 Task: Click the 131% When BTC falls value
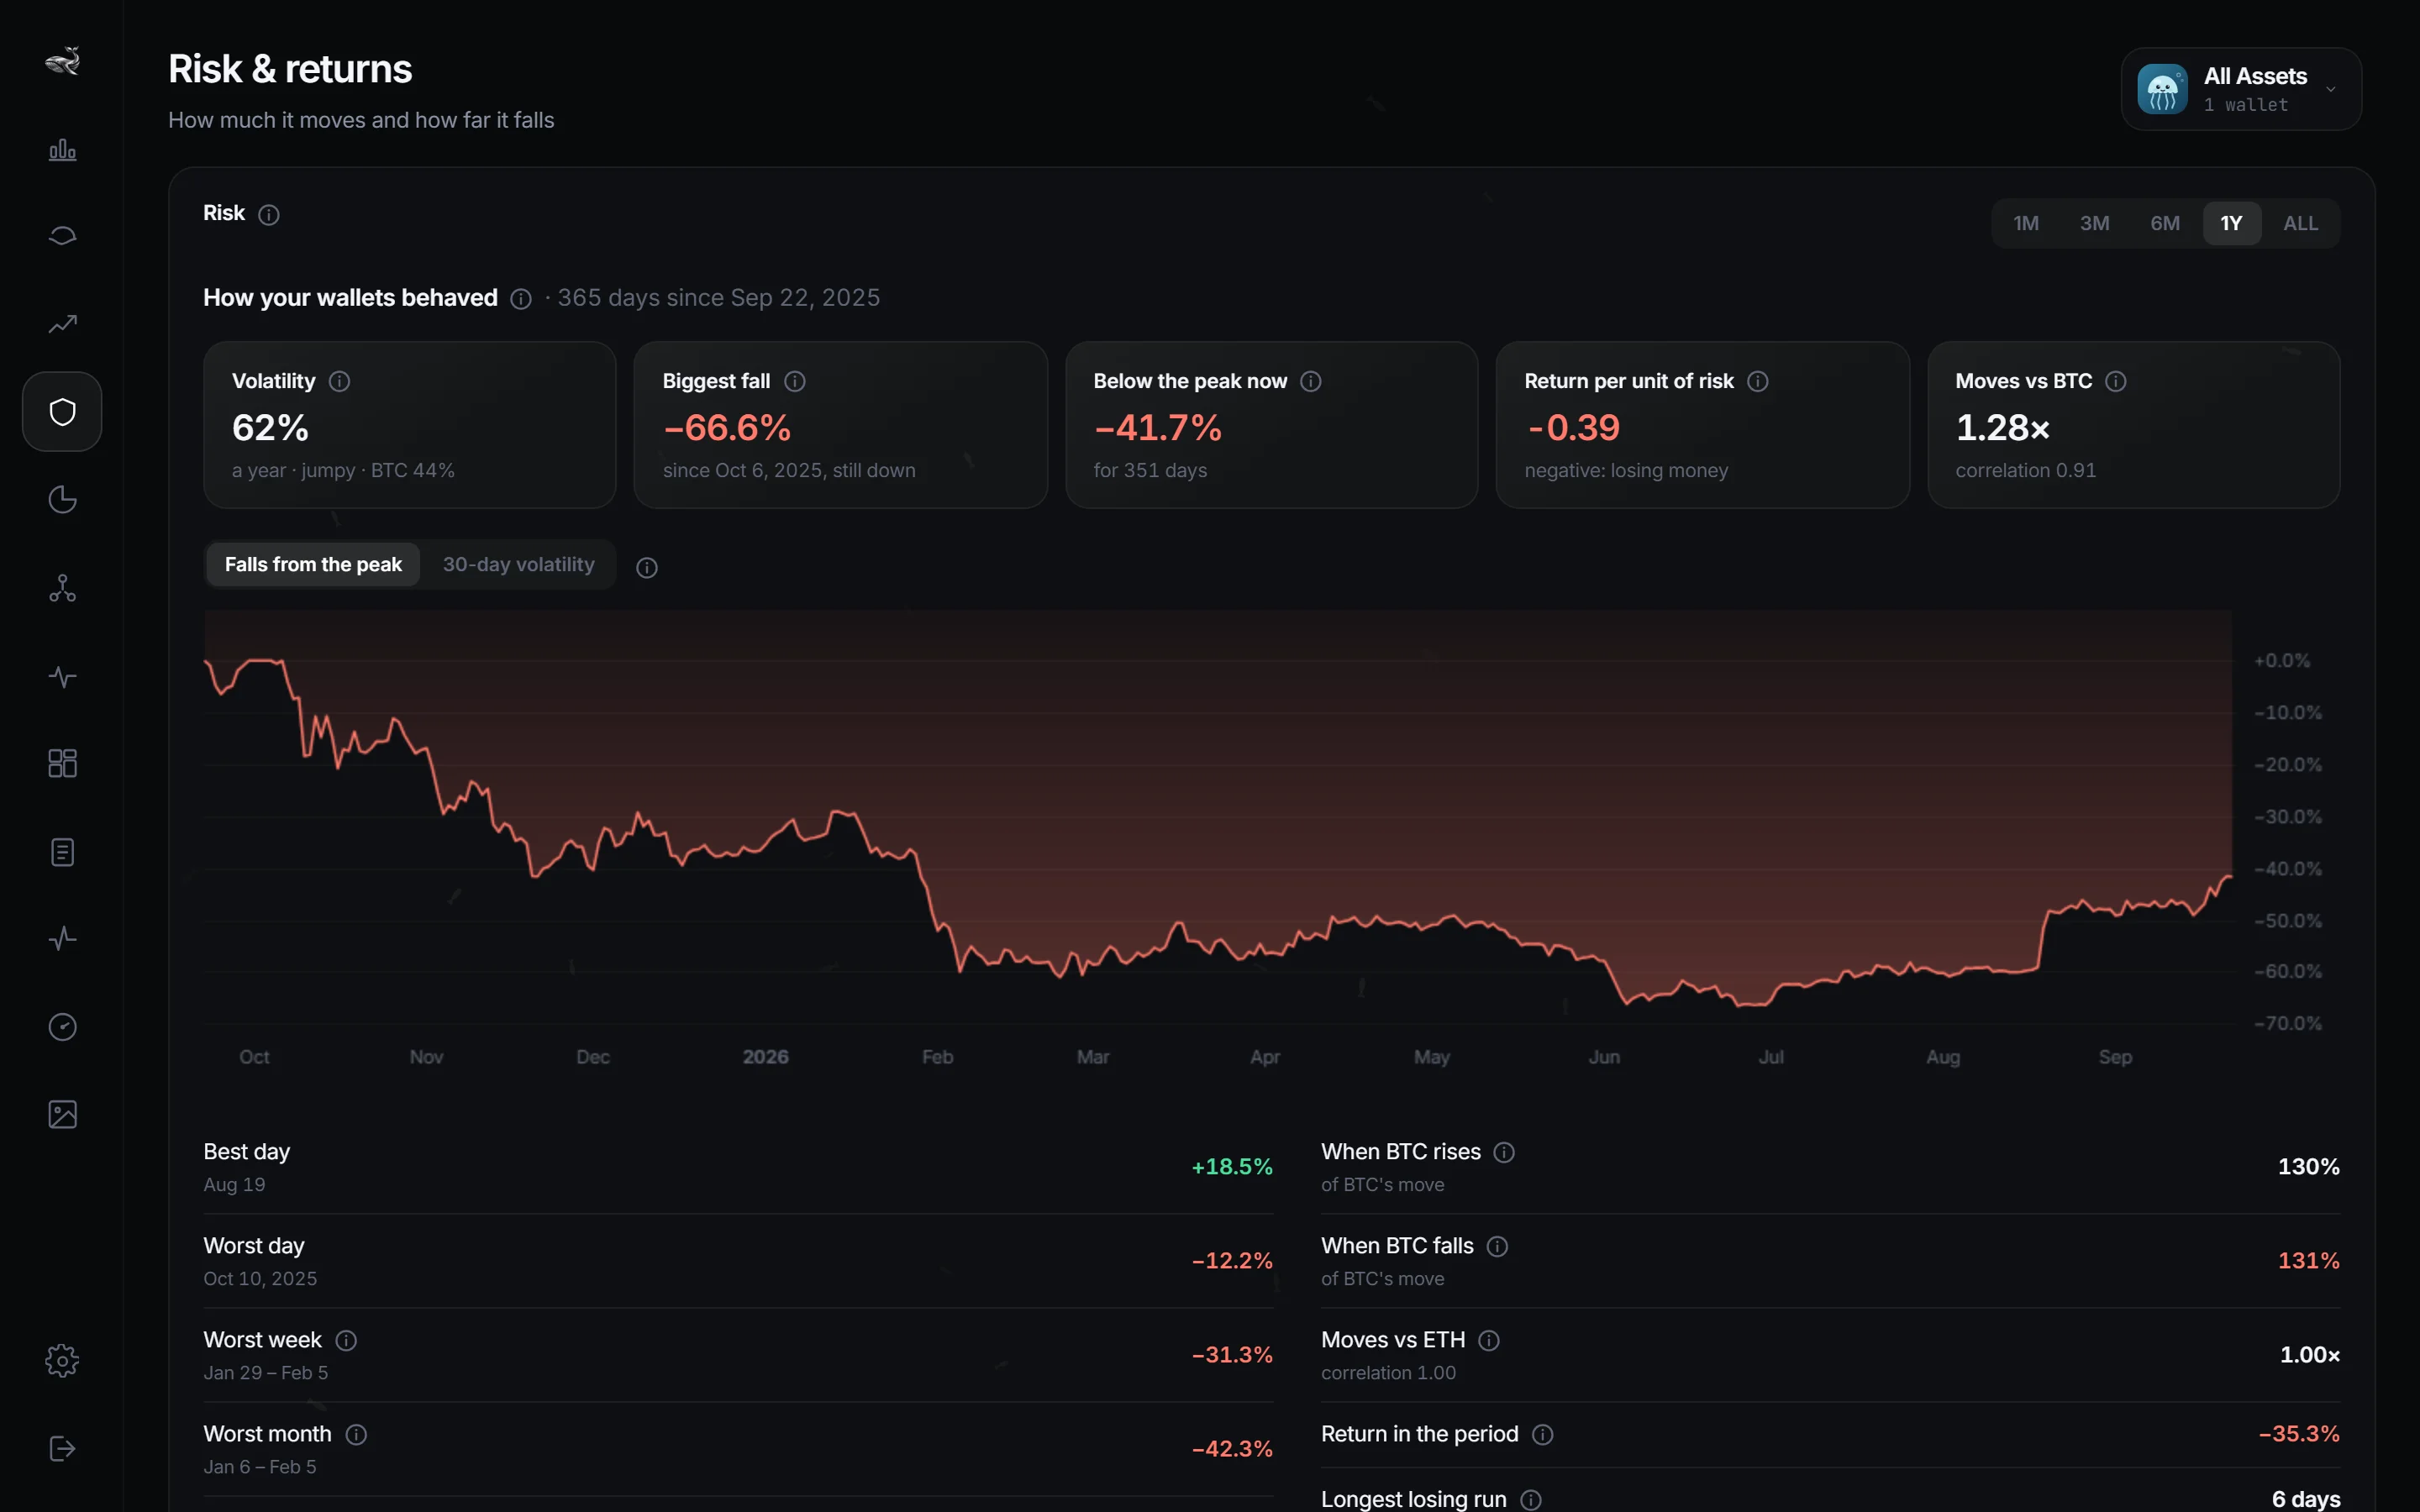pos(2308,1261)
